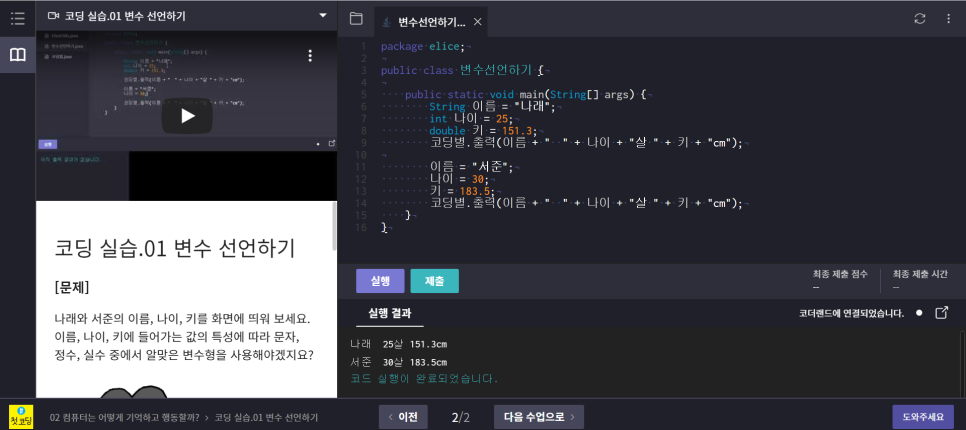Open the editor more options menu
The width and height of the screenshot is (966, 430).
(948, 18)
